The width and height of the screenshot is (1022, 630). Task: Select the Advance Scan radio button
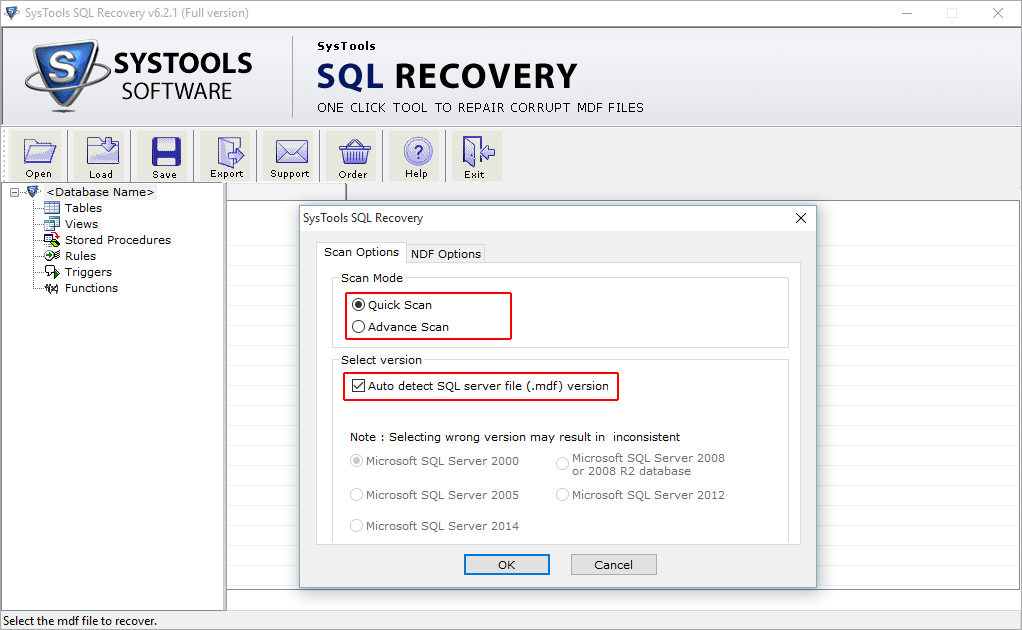[x=358, y=327]
